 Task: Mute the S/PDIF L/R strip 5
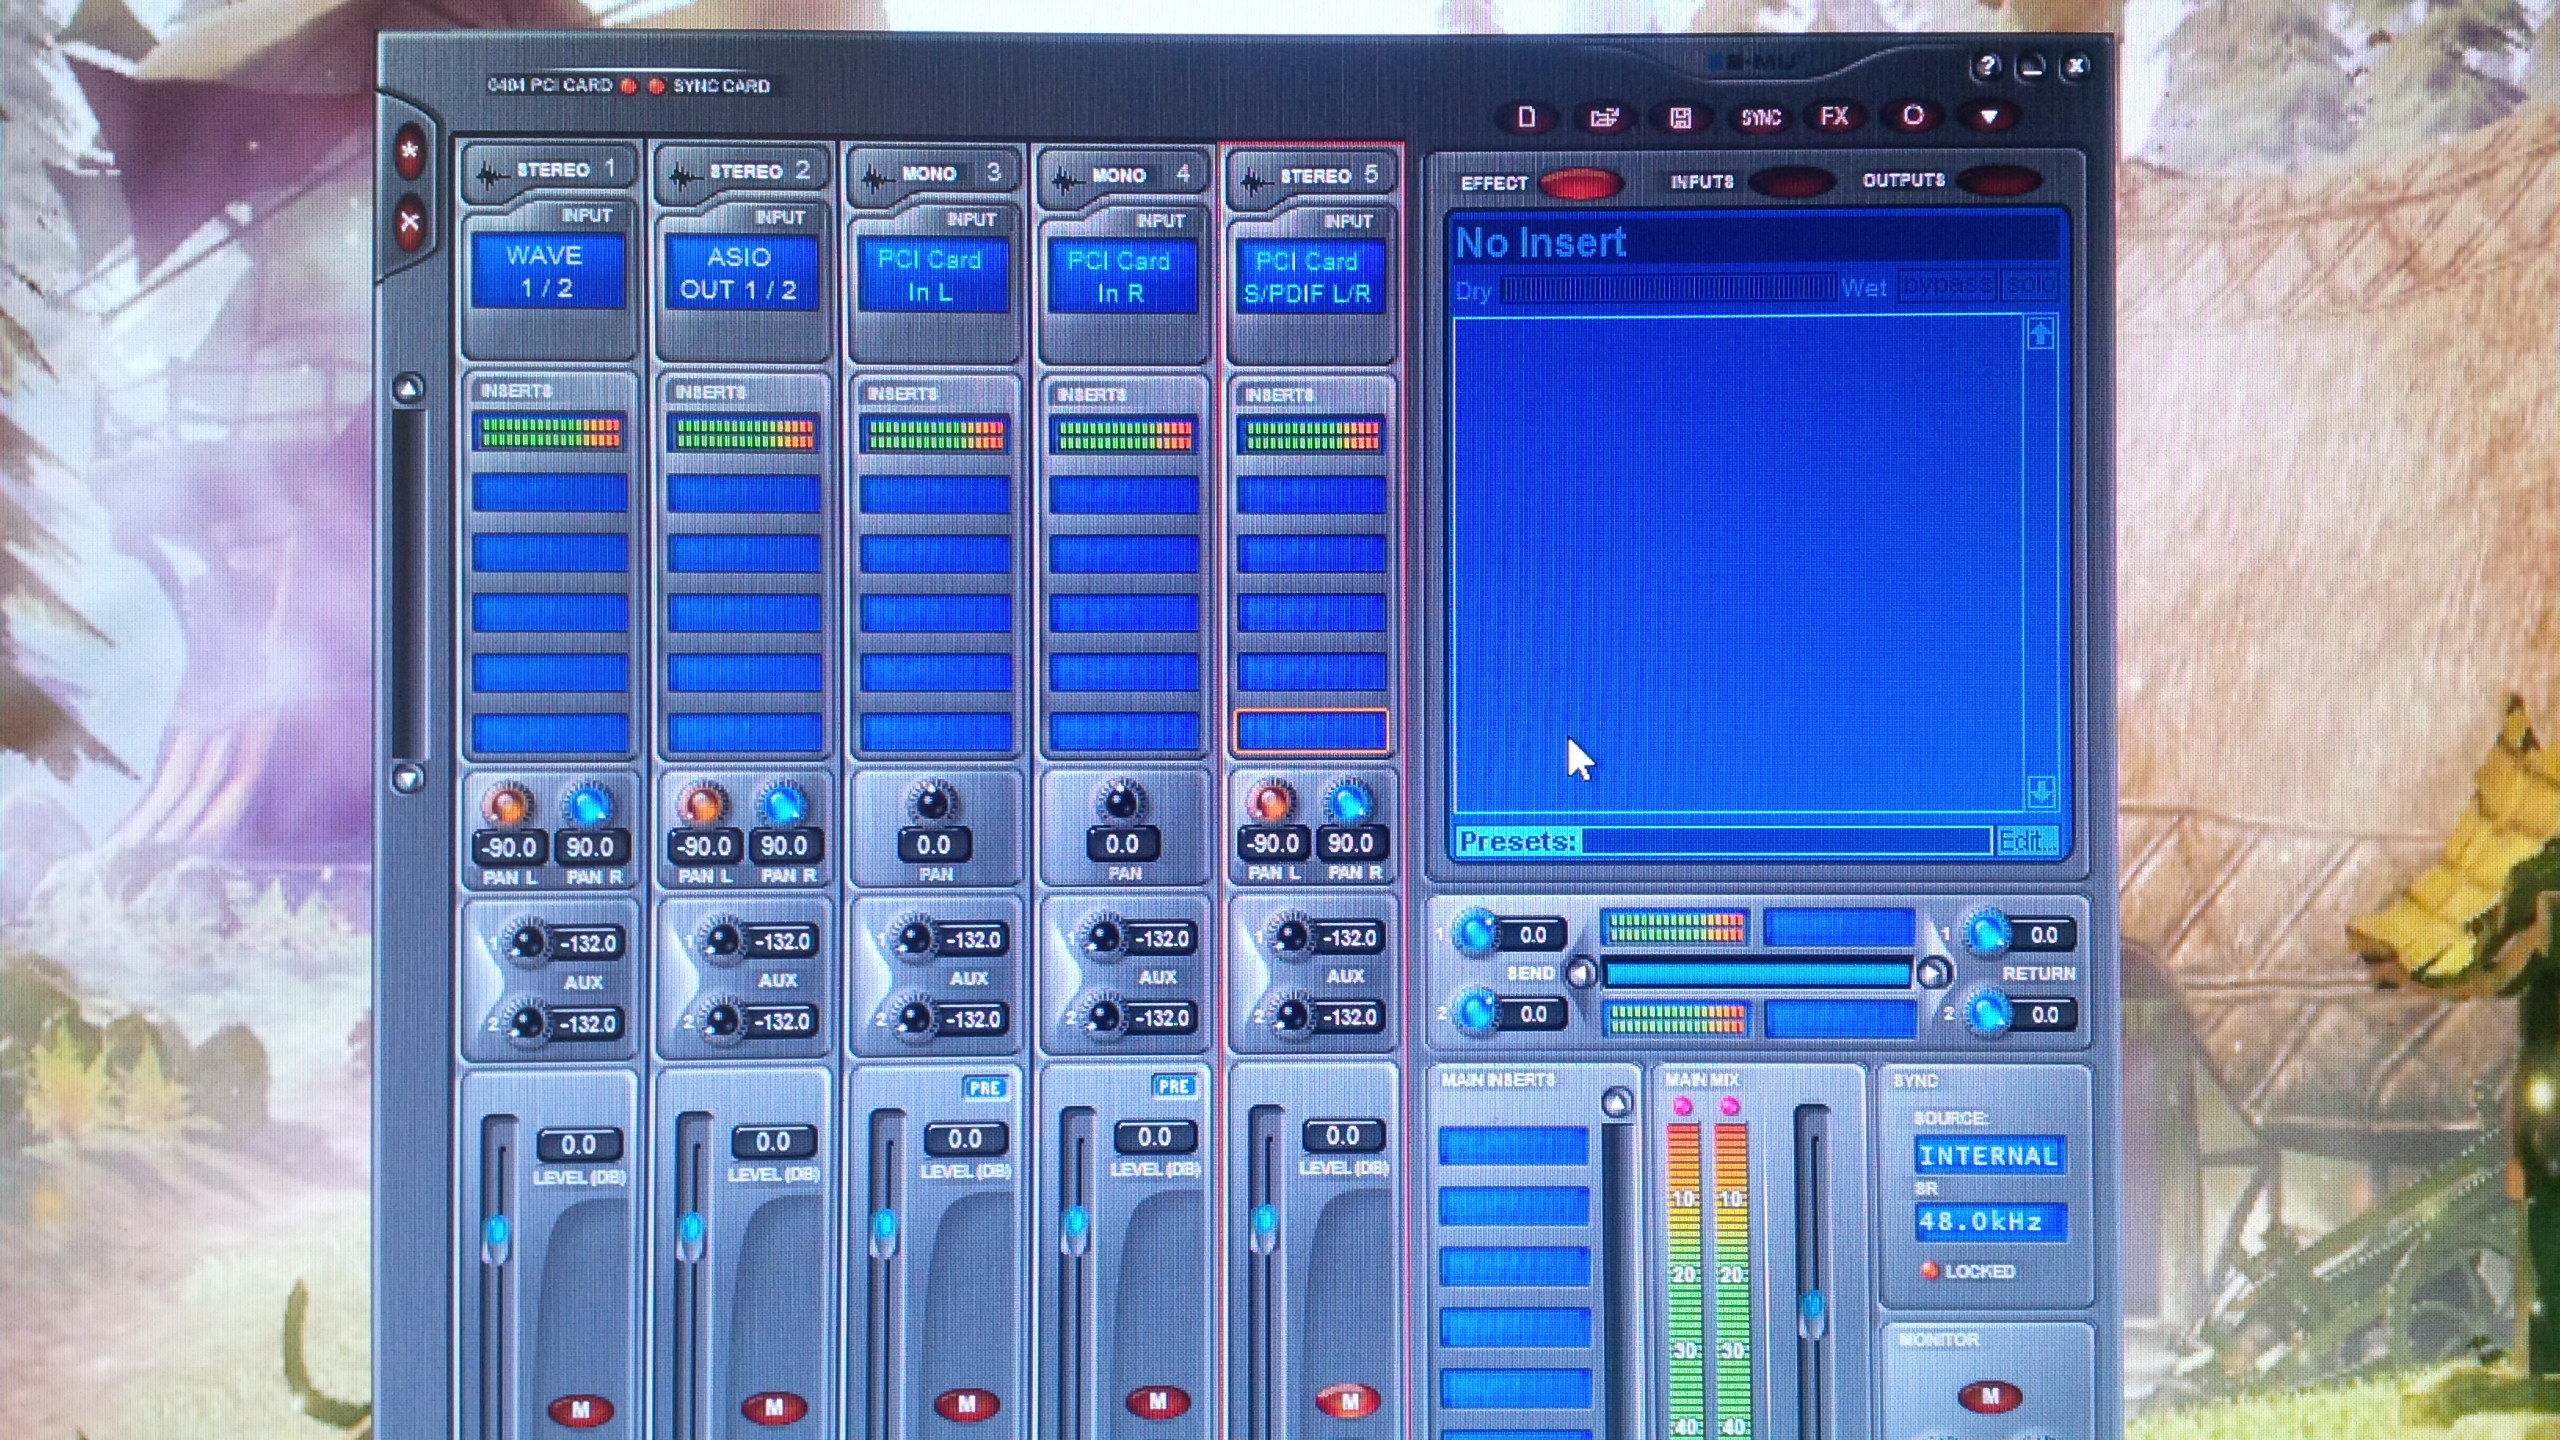pos(1348,1401)
